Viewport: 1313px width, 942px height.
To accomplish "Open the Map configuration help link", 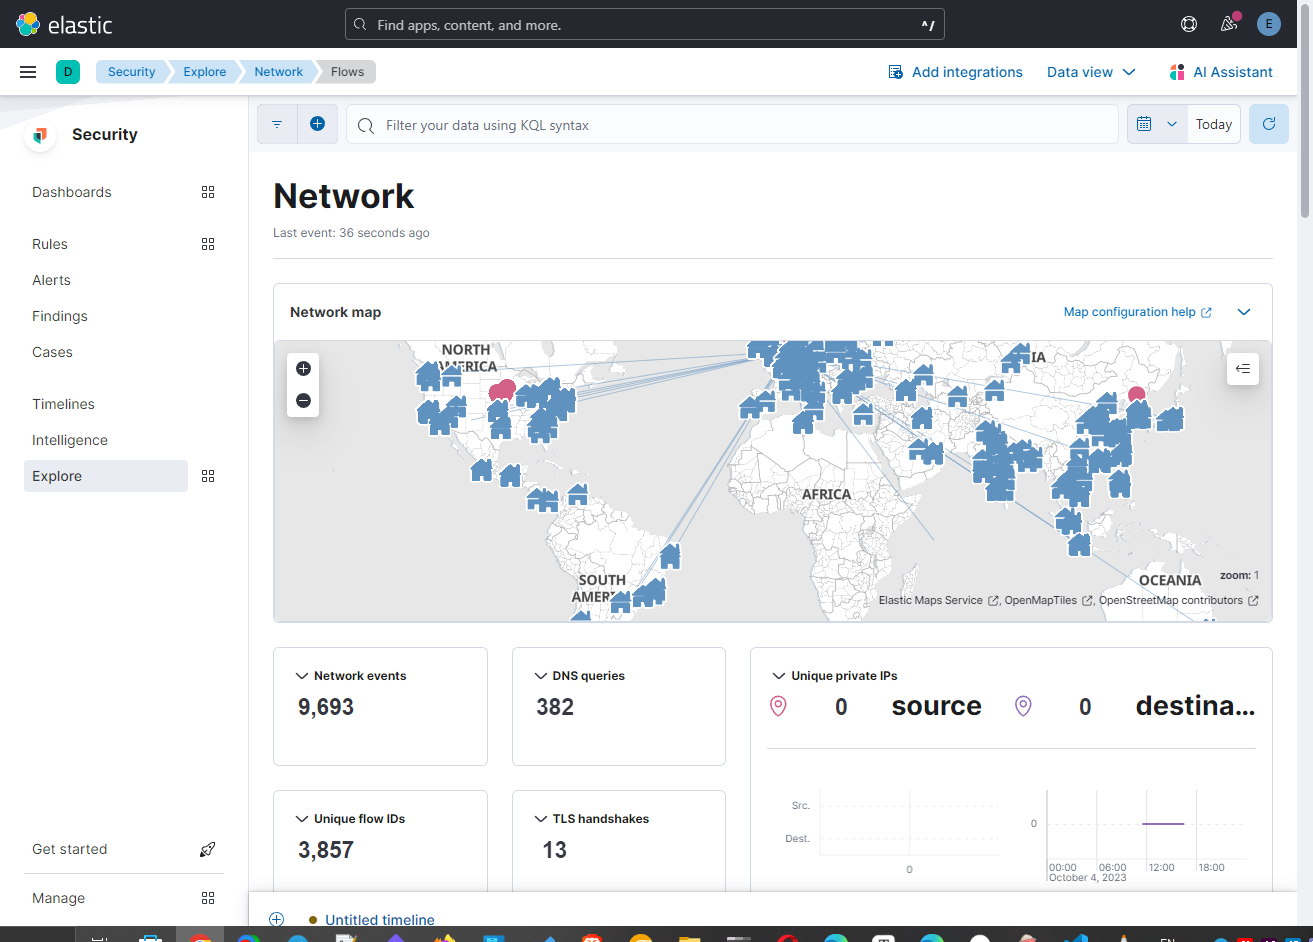I will [1129, 311].
